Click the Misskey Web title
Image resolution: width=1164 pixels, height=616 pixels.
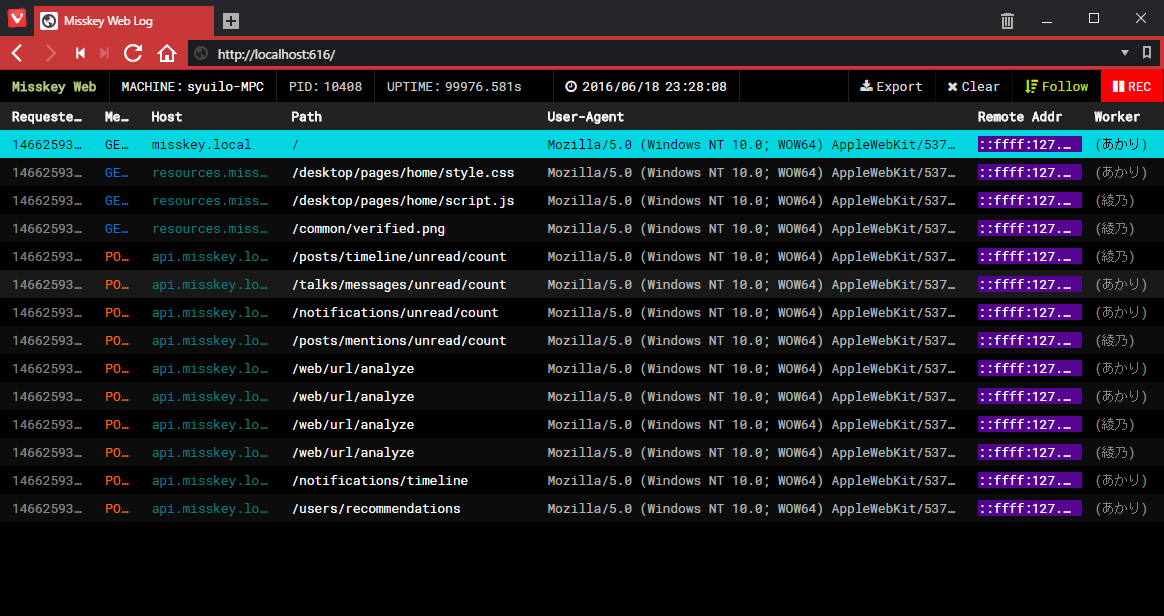54,87
